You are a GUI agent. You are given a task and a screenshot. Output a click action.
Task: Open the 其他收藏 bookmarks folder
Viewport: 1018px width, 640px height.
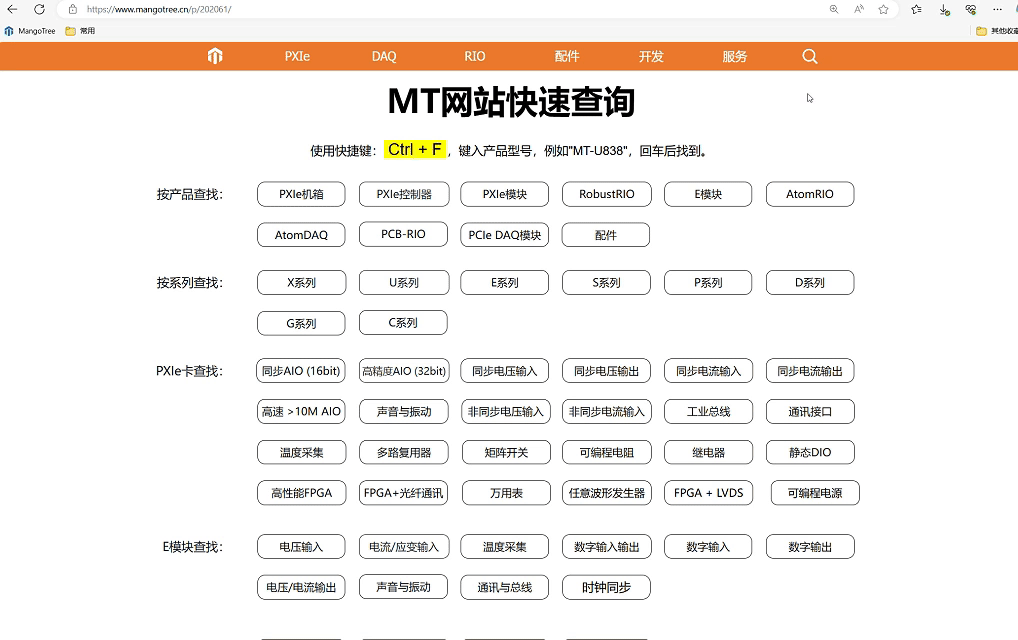tap(997, 31)
